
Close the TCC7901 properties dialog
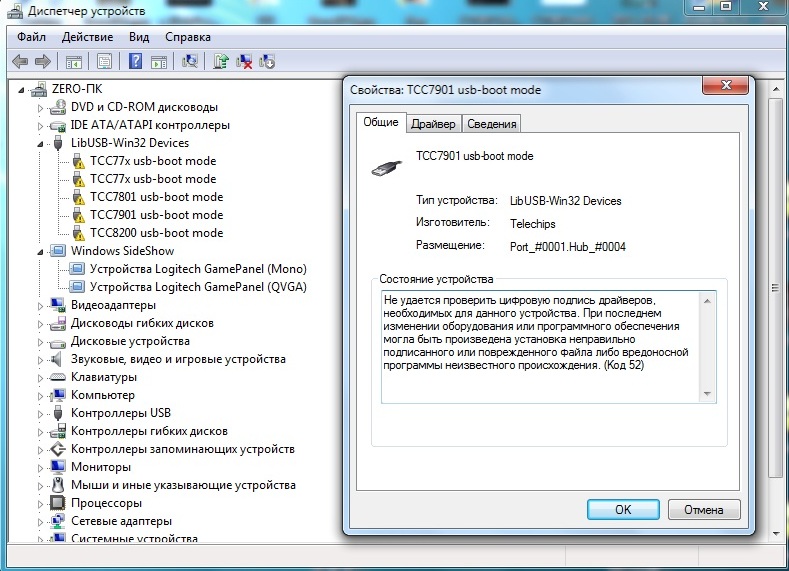[726, 85]
